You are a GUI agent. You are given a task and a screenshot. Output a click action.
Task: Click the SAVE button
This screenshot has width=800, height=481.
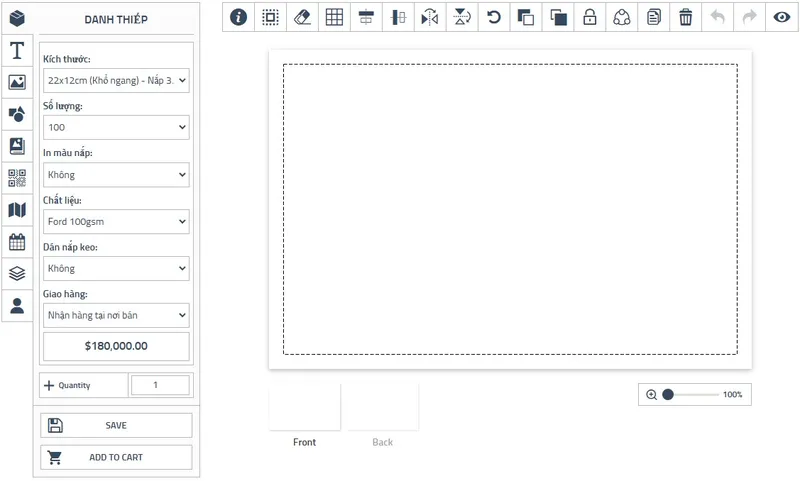click(116, 425)
